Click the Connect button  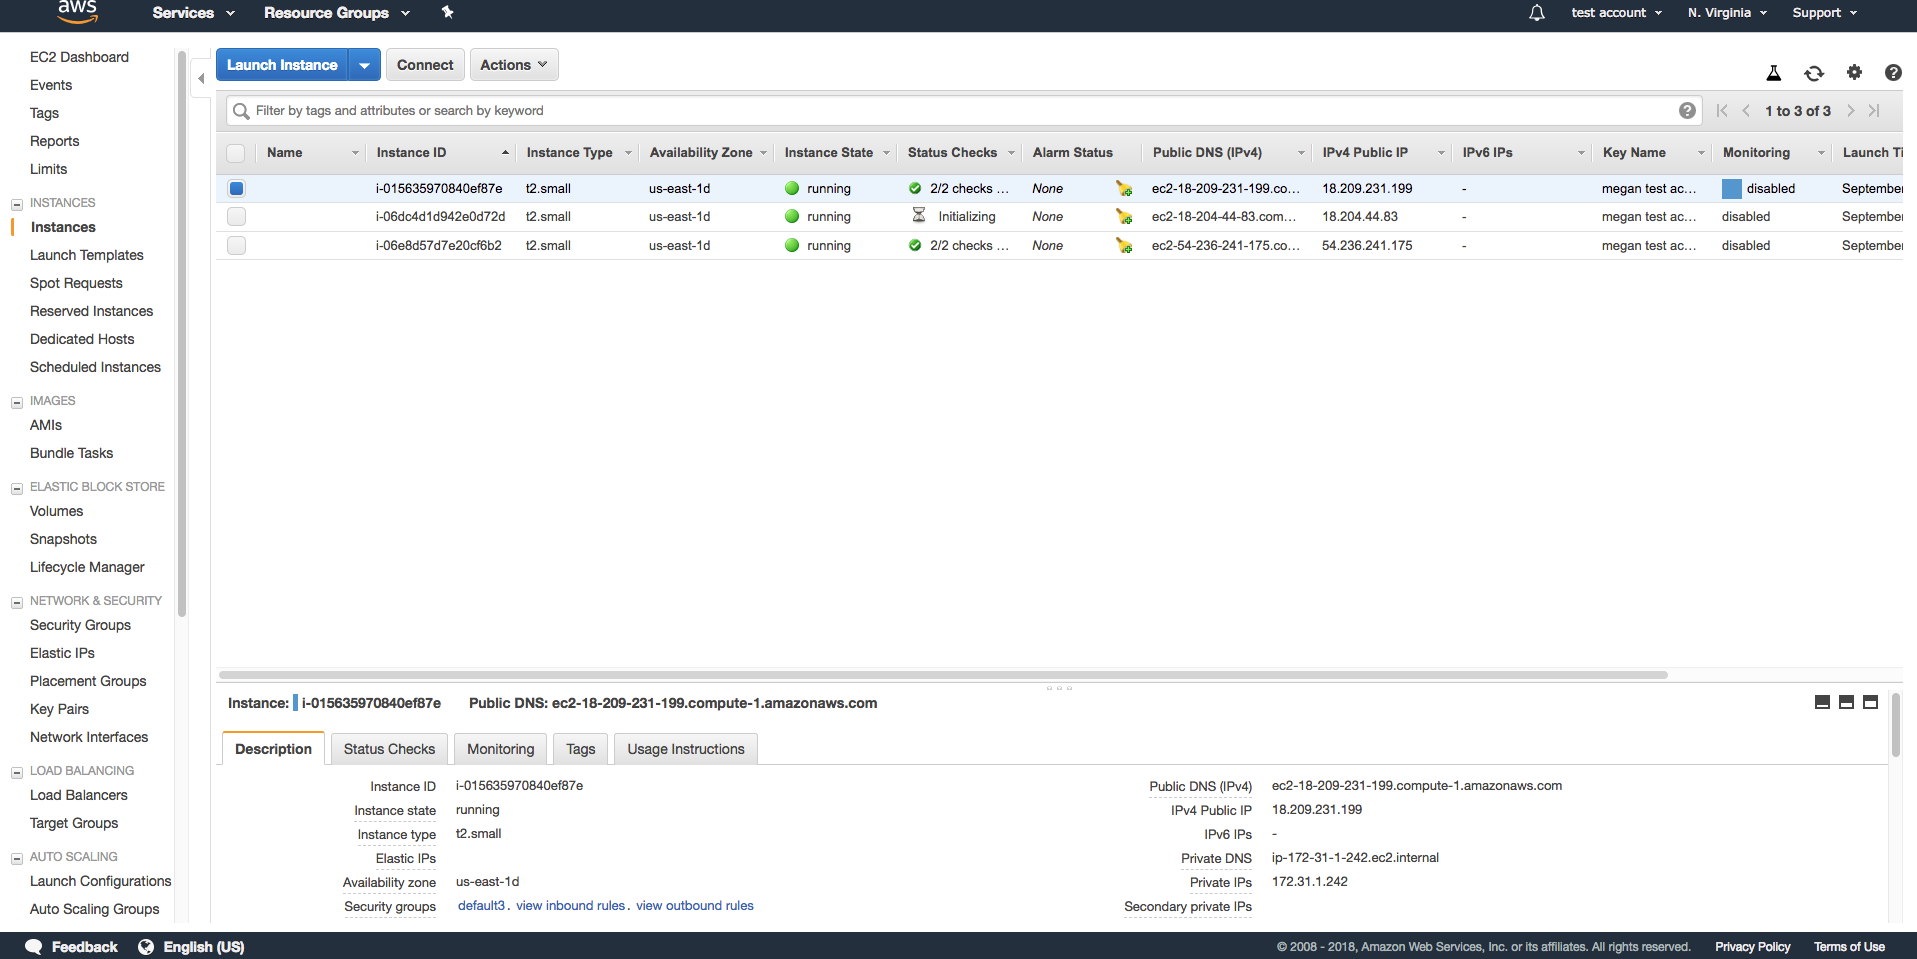pos(424,64)
